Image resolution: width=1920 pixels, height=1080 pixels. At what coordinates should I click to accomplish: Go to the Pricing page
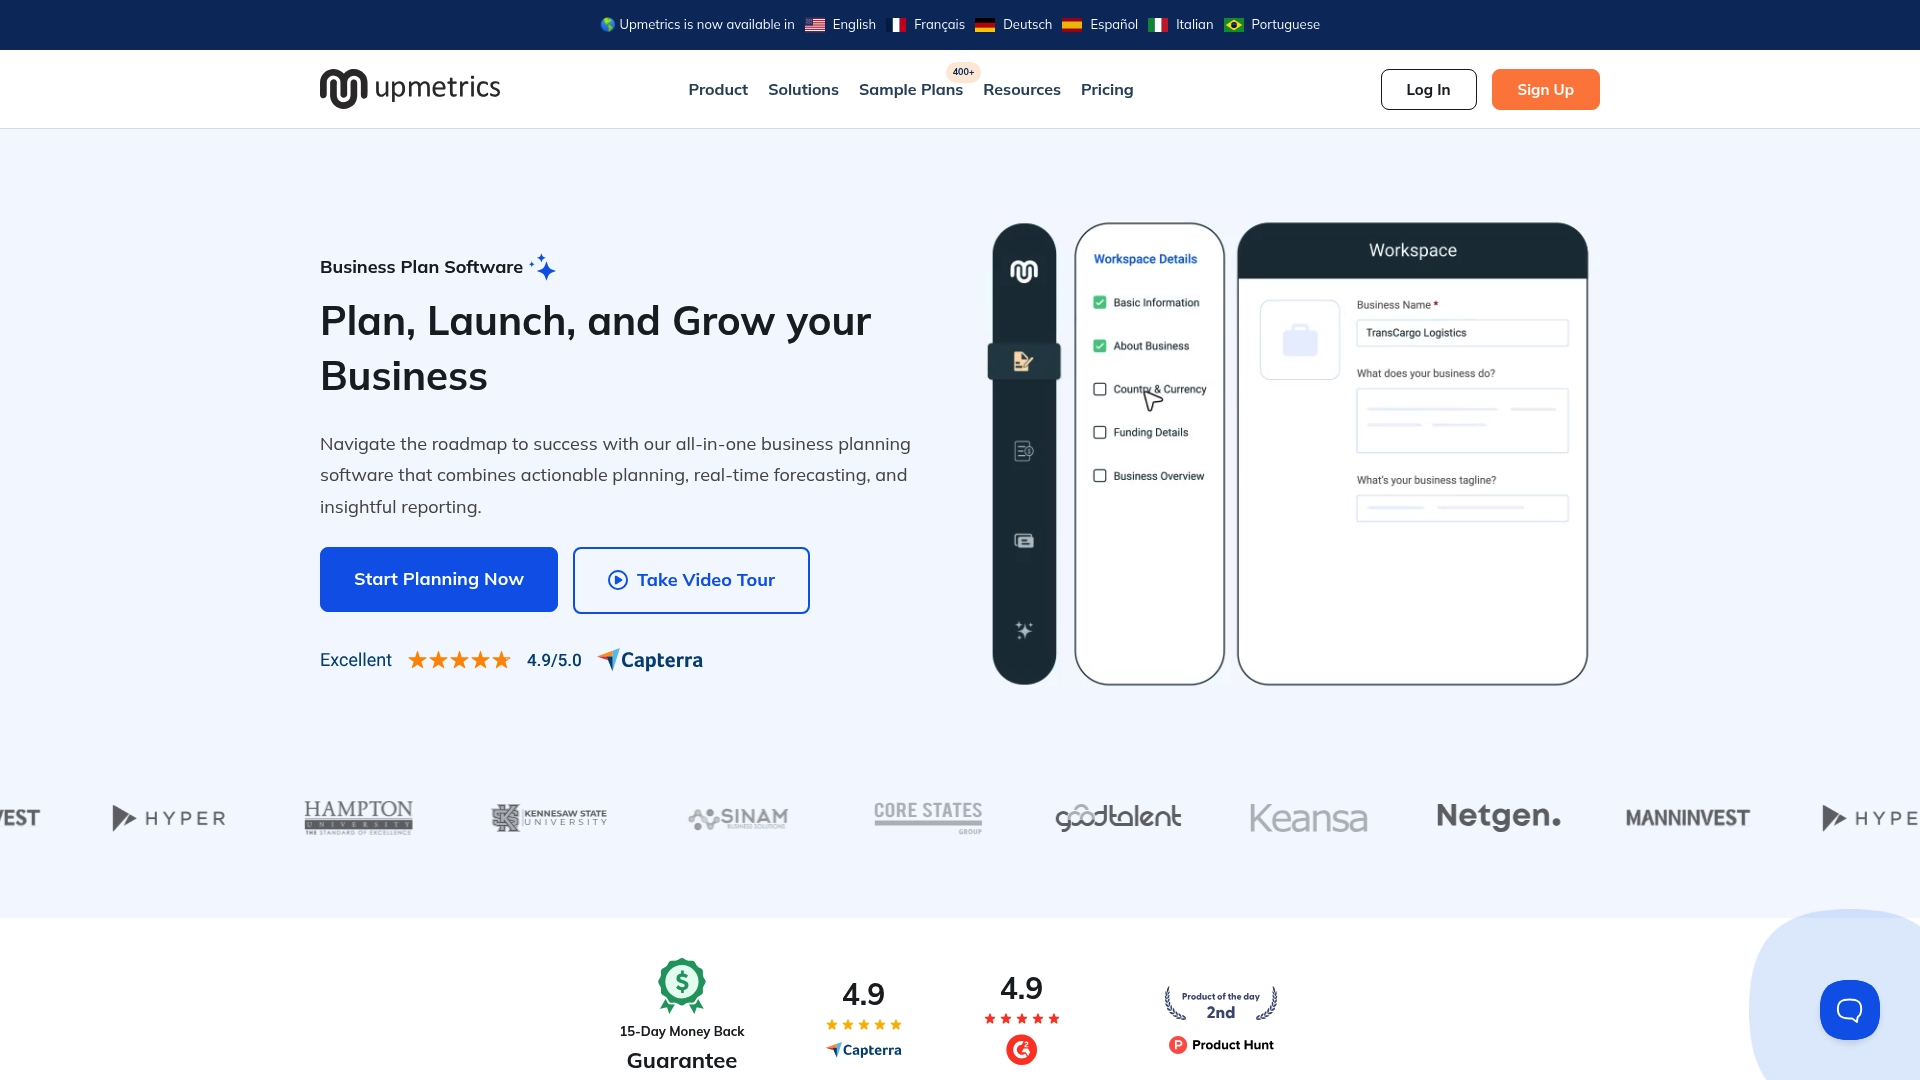tap(1107, 90)
